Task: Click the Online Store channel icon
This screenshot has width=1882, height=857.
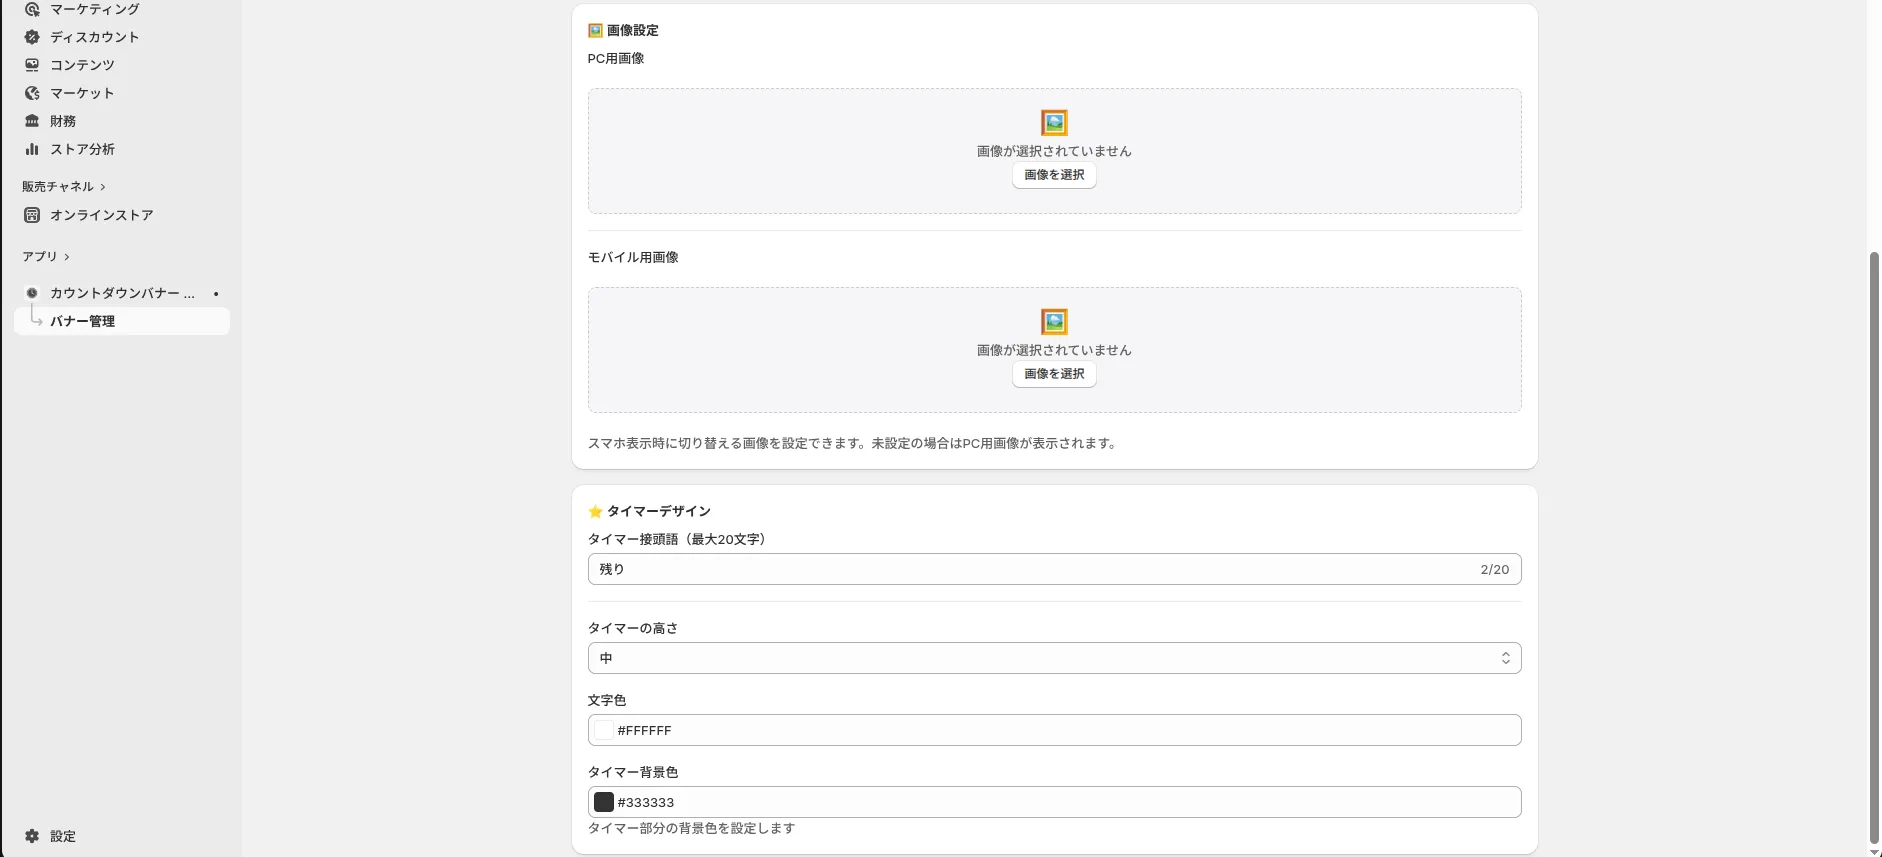Action: tap(32, 215)
